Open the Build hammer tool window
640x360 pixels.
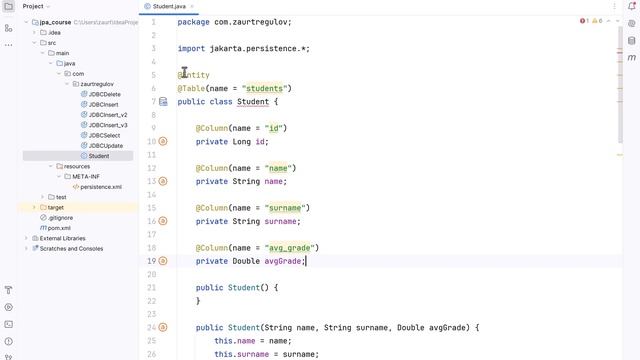point(8,290)
